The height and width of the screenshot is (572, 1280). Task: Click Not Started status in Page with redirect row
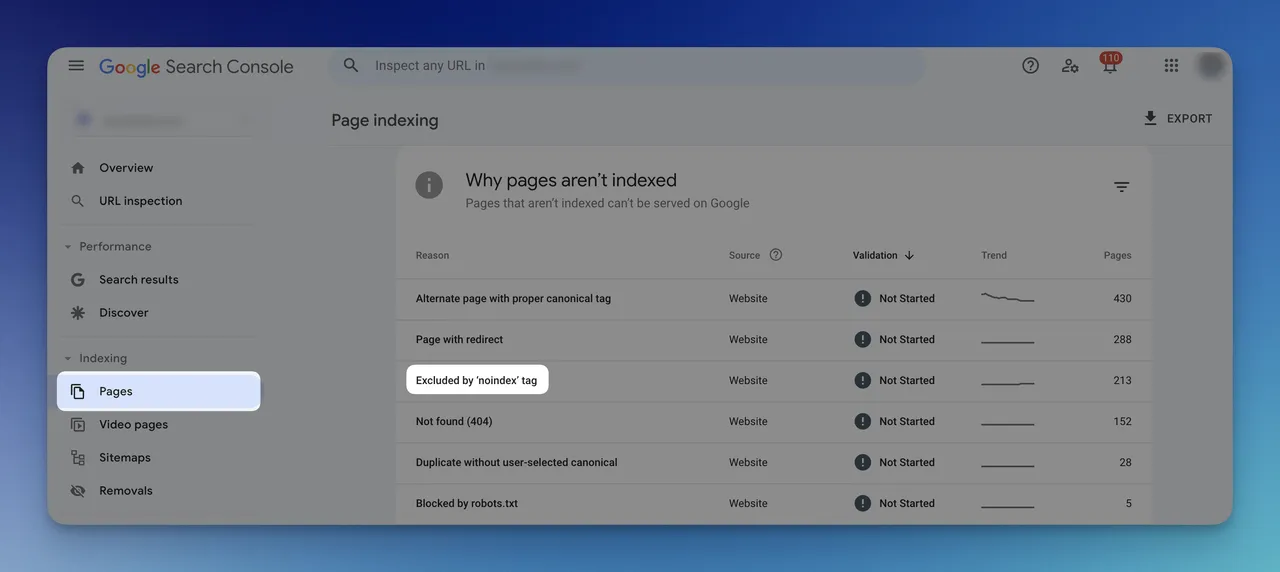[907, 340]
